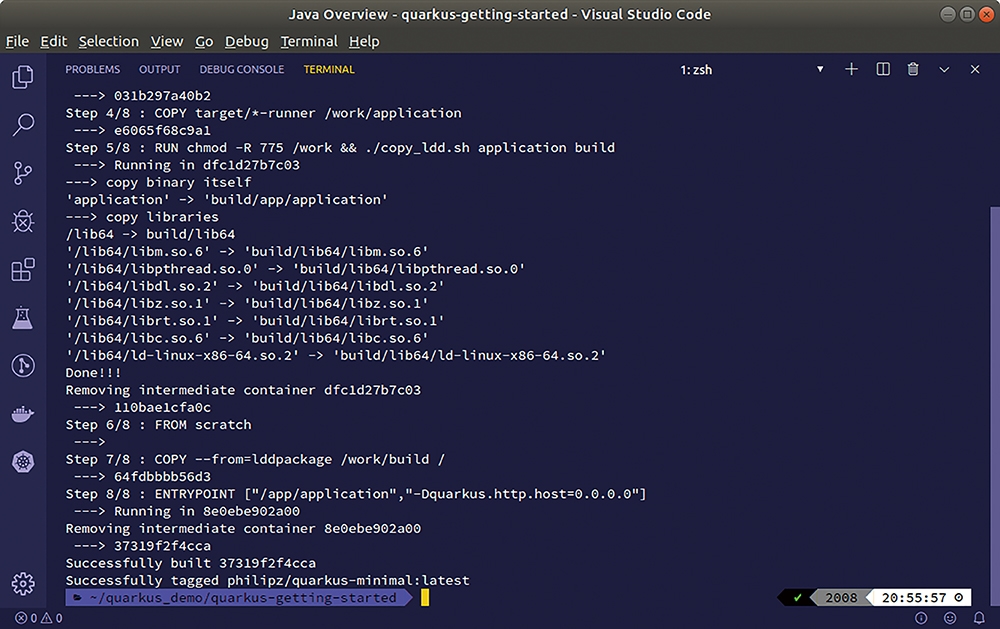1000x629 pixels.
Task: Open the Terminal menu
Action: coord(309,41)
